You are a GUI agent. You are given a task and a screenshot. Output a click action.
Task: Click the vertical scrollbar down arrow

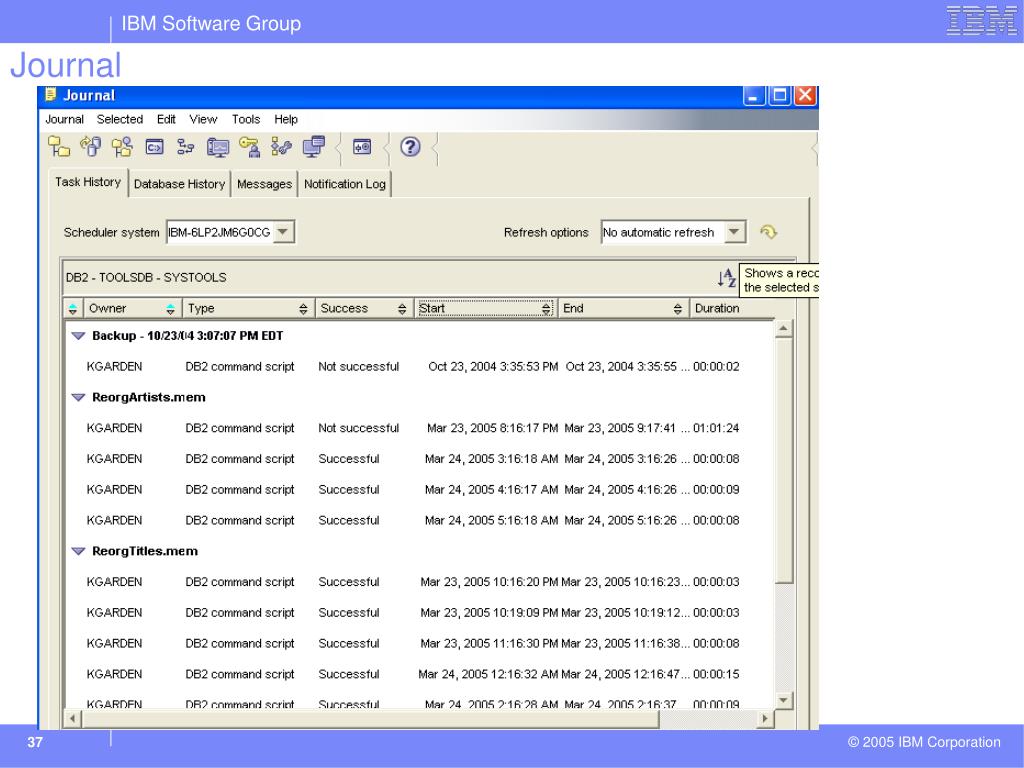click(784, 699)
